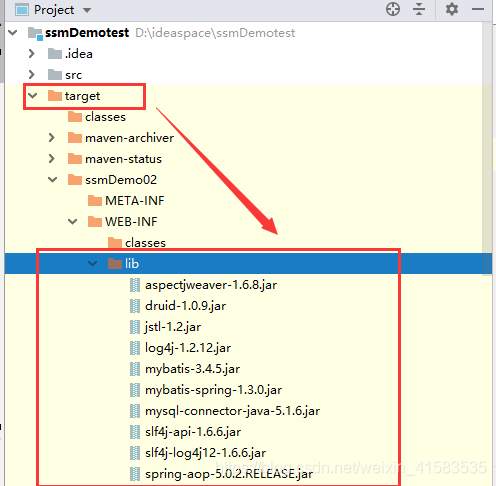This screenshot has width=496, height=486.
Task: Collapse the WEB-INF folder chevron
Action: click(72, 222)
